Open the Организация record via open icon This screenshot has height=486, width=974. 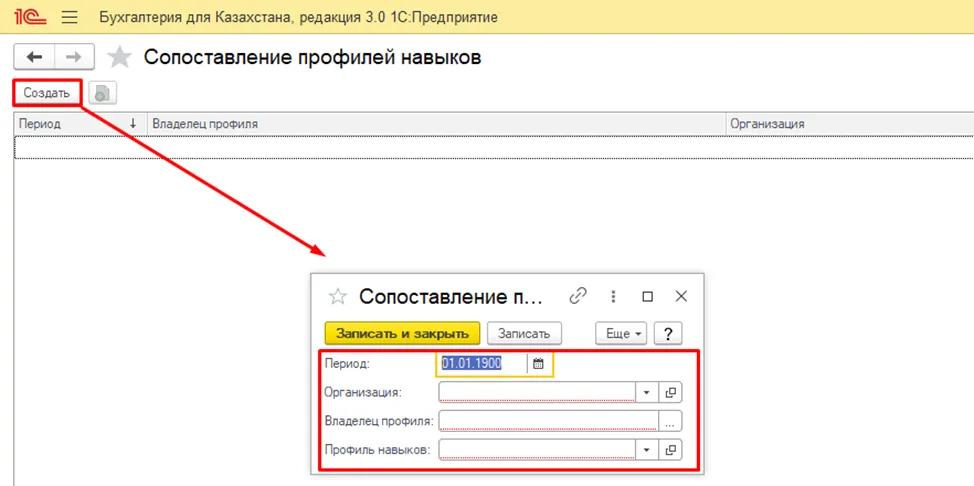pyautogui.click(x=670, y=392)
